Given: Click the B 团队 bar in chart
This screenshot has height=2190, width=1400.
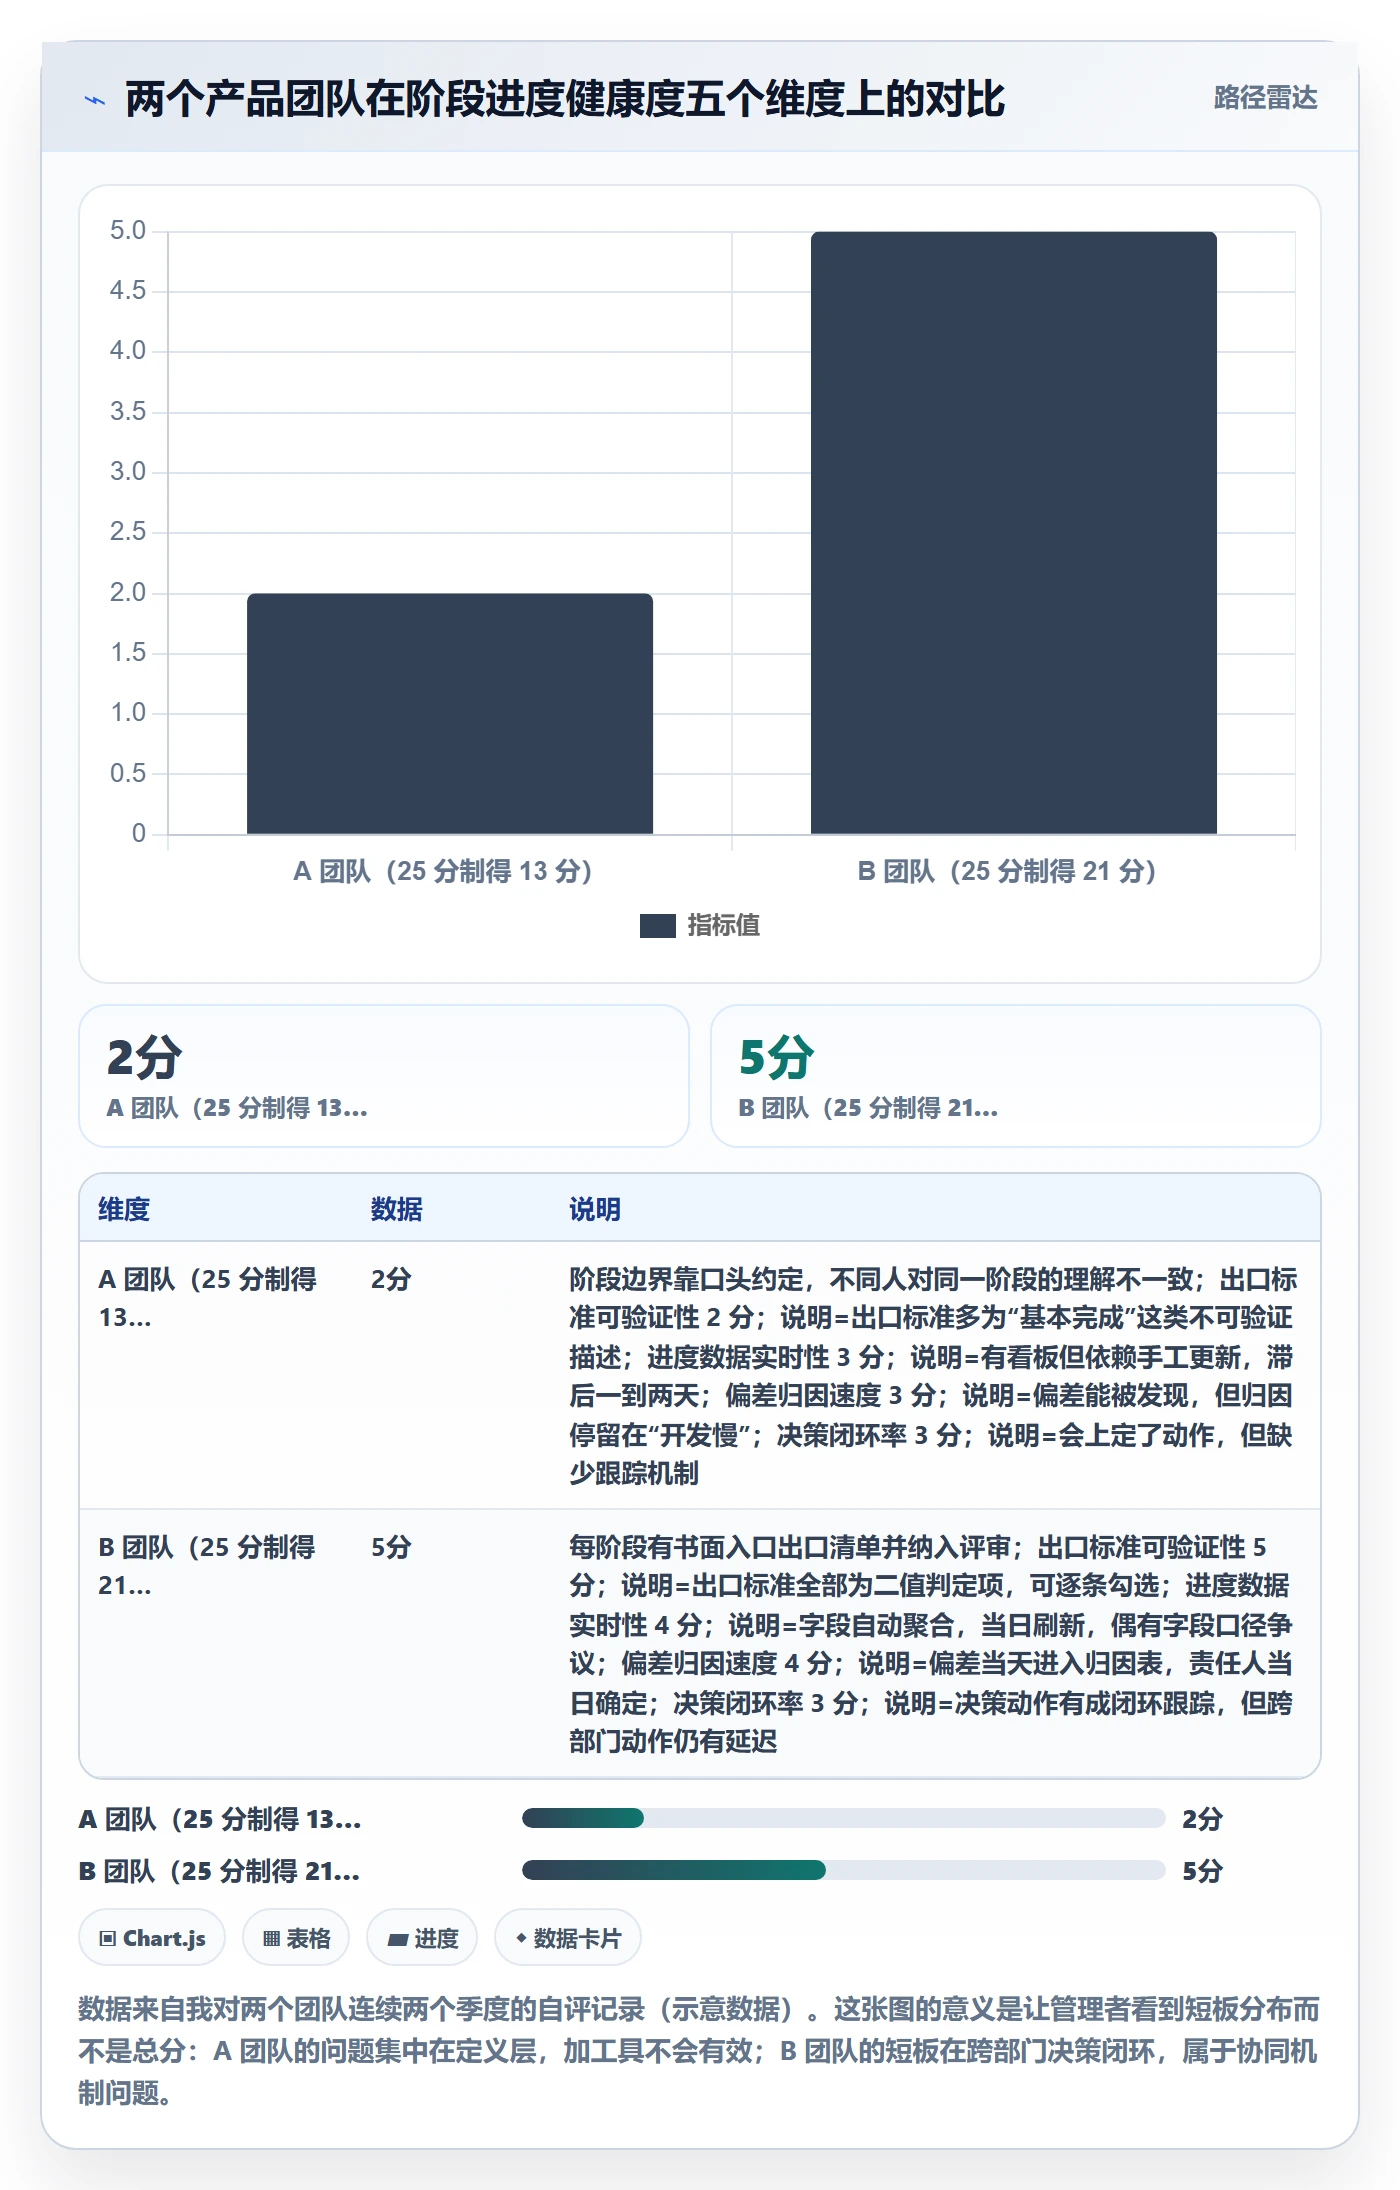Looking at the screenshot, I should pos(1013,533).
